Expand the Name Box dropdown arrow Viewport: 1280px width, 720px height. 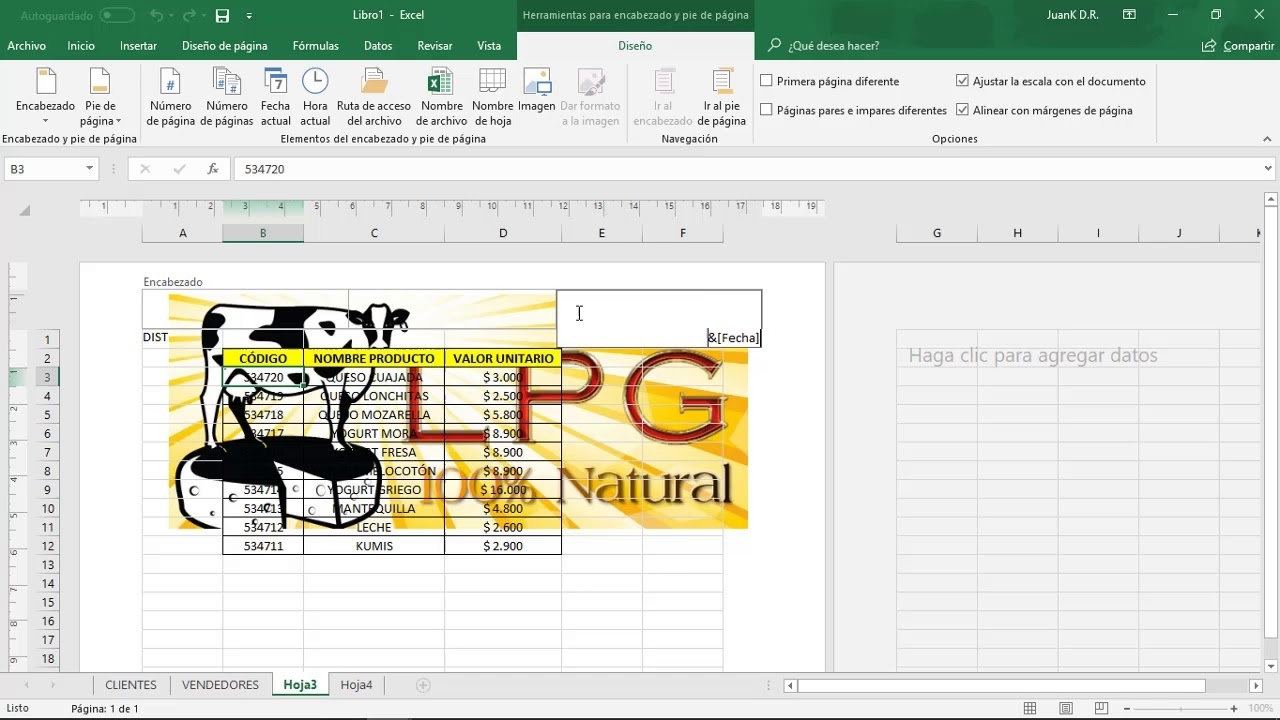pyautogui.click(x=89, y=169)
